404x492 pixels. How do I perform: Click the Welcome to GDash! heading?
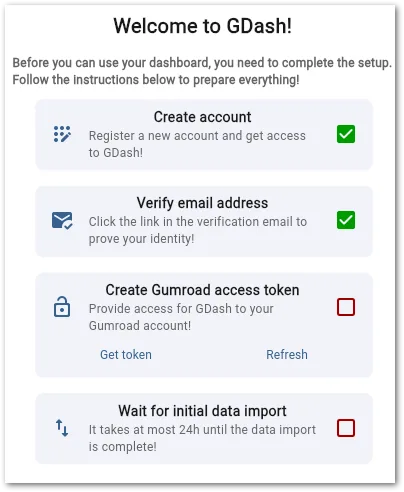tap(203, 26)
